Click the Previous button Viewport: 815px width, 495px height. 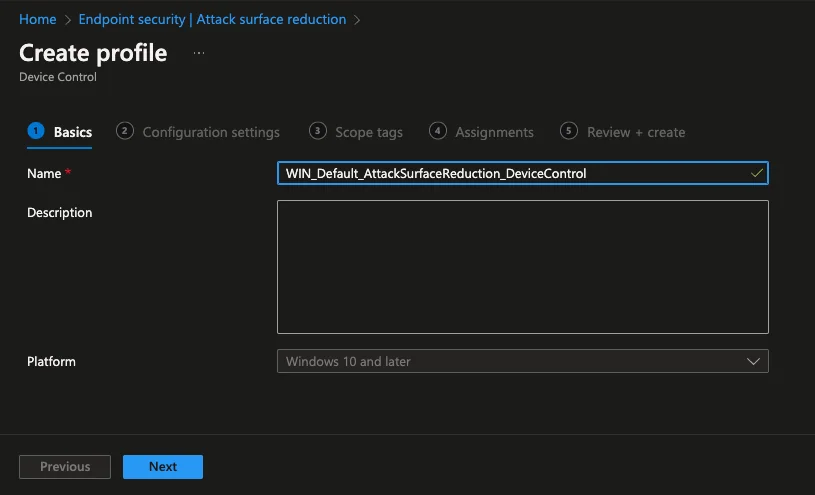[65, 467]
